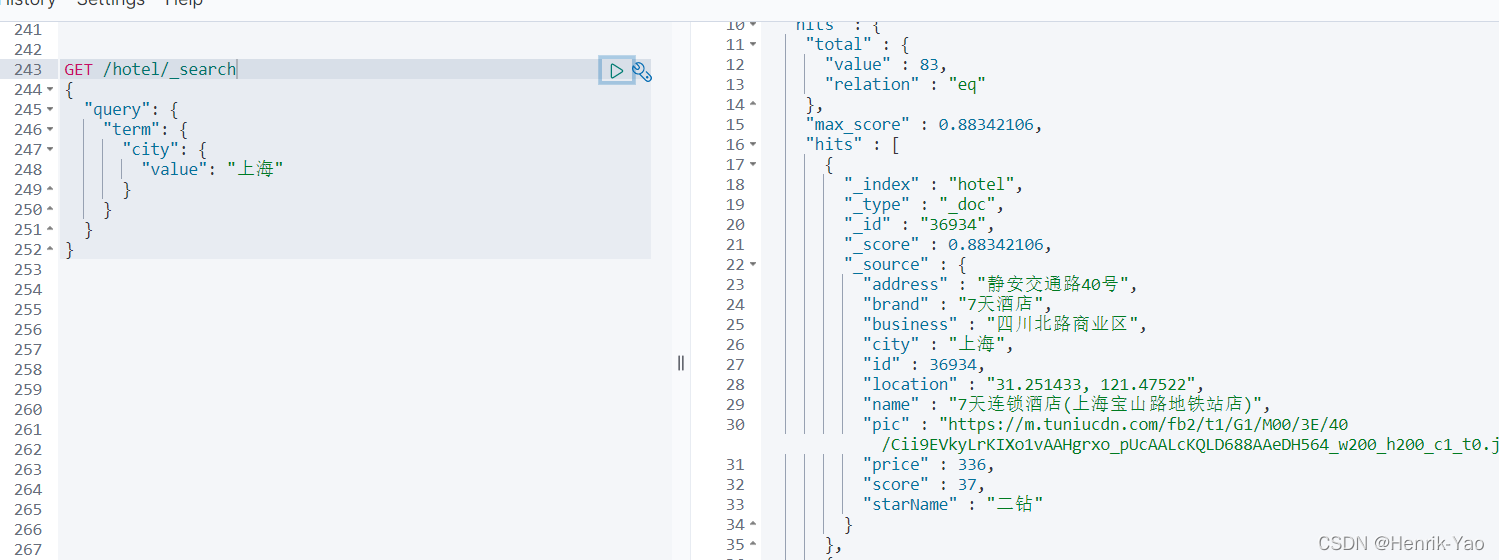Click line number 253 in request gutter
The height and width of the screenshot is (560, 1499).
[28, 269]
